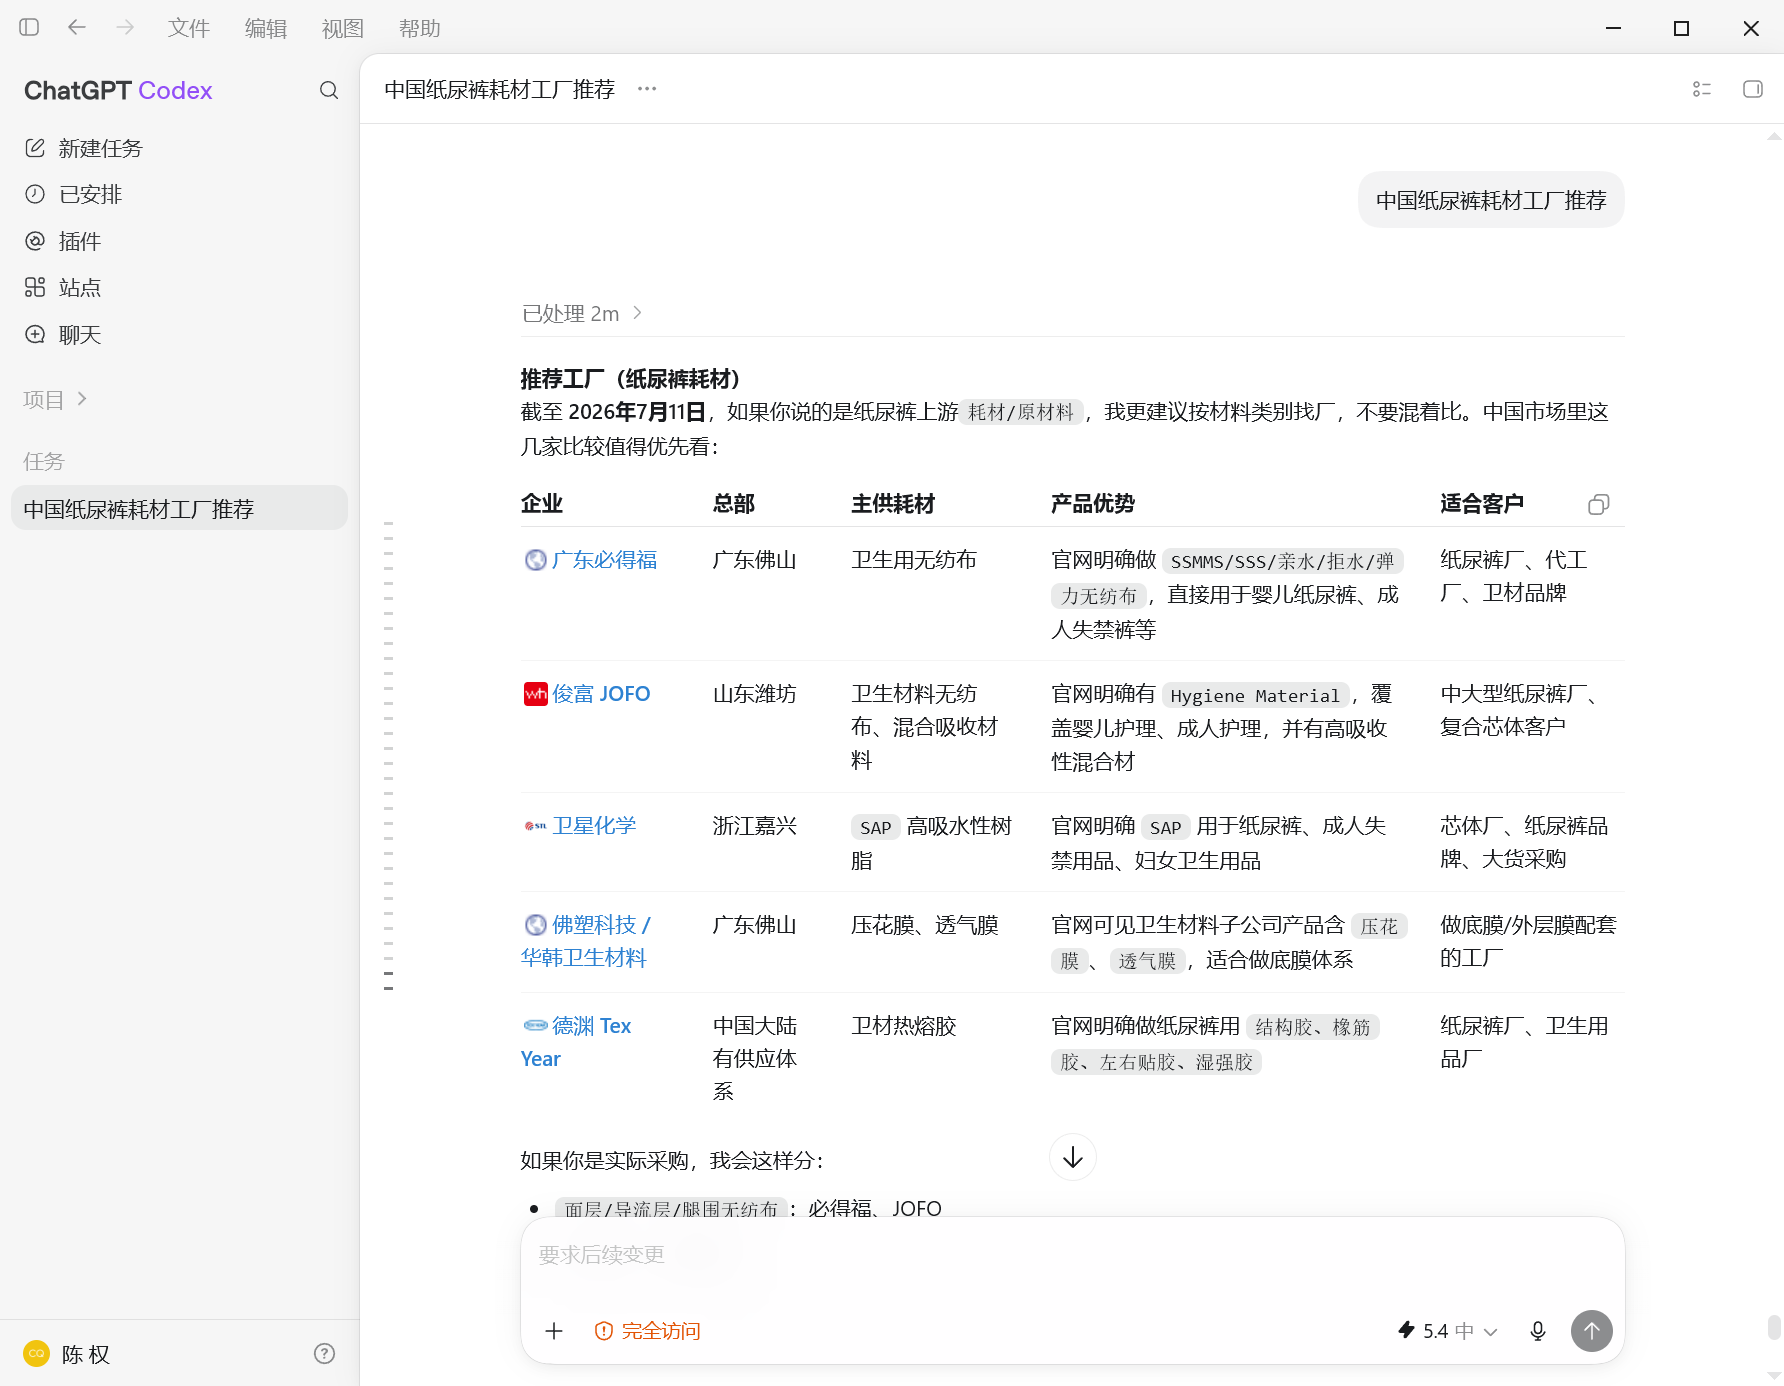Click the user message bubble 中国纸尿裤耗材工厂推荐

click(1491, 200)
